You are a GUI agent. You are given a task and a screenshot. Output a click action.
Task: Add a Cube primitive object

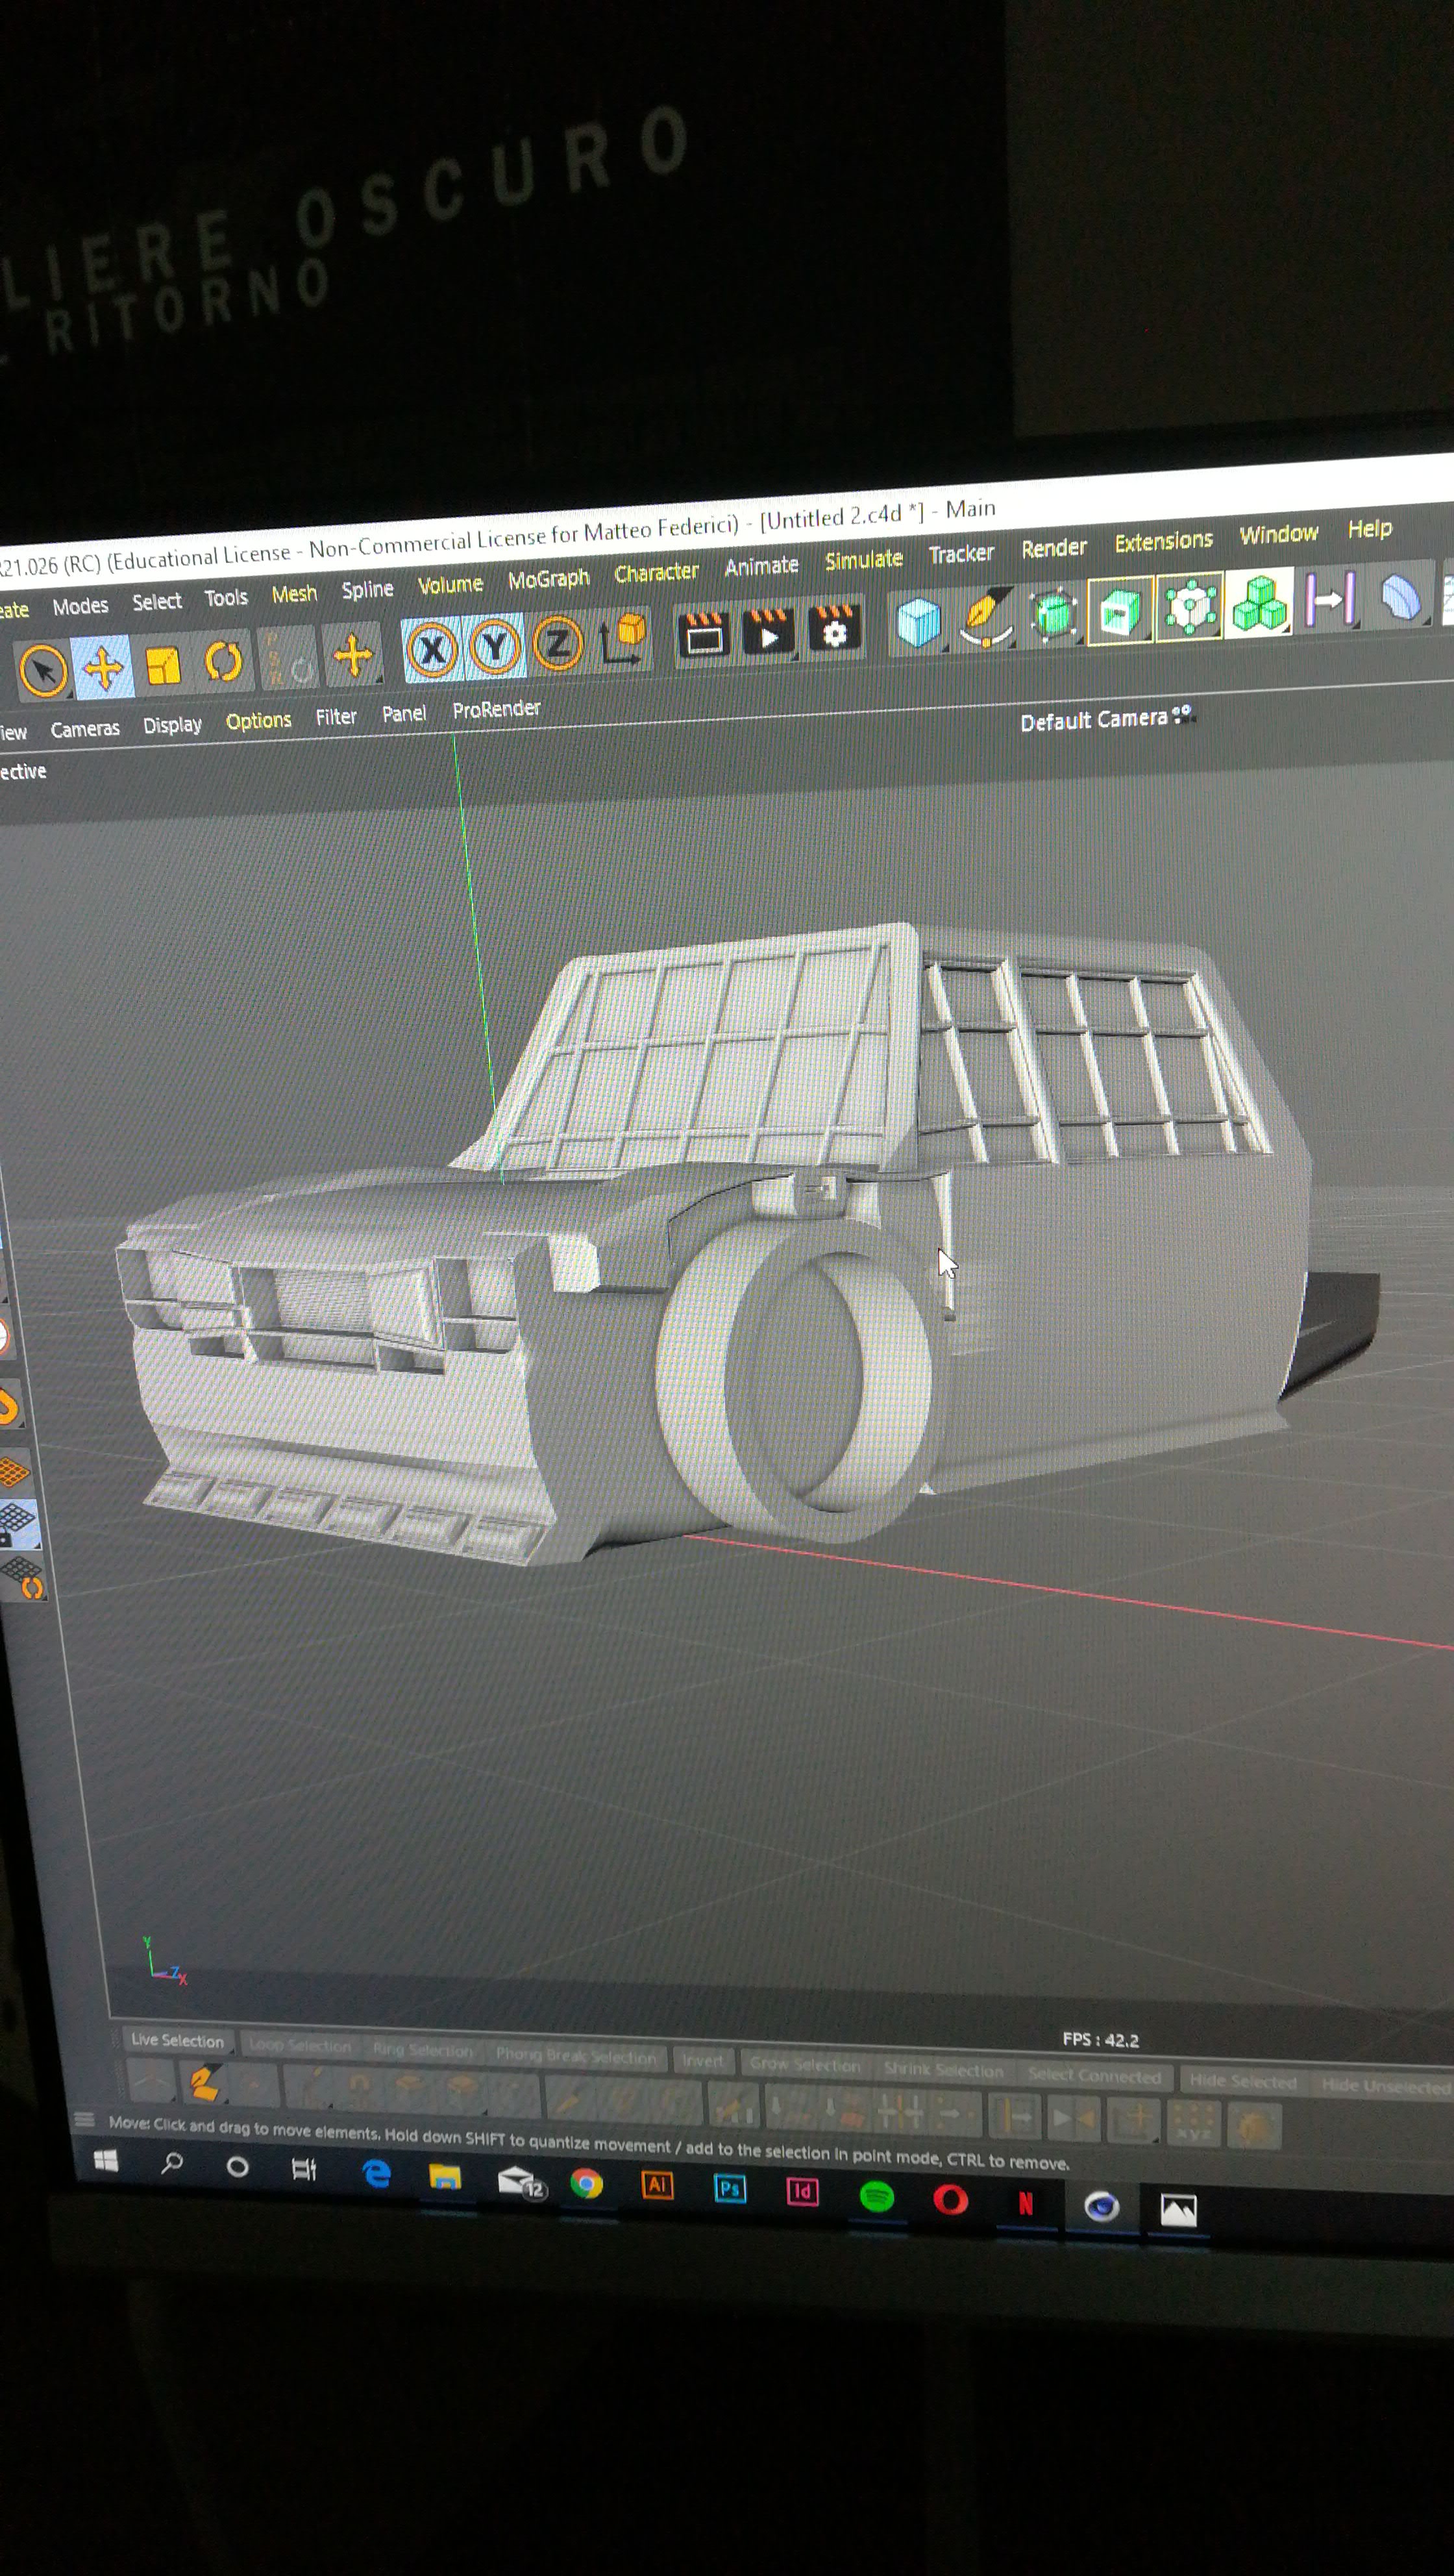918,622
